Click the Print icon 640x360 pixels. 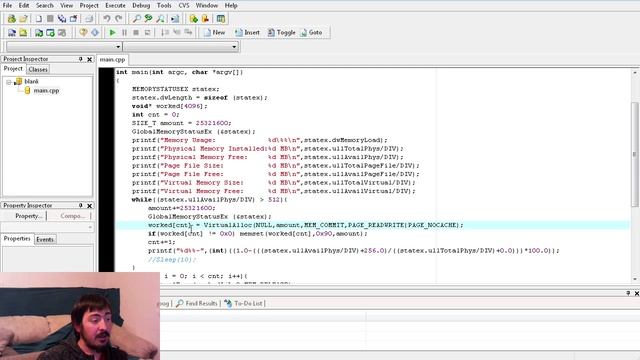(89, 19)
